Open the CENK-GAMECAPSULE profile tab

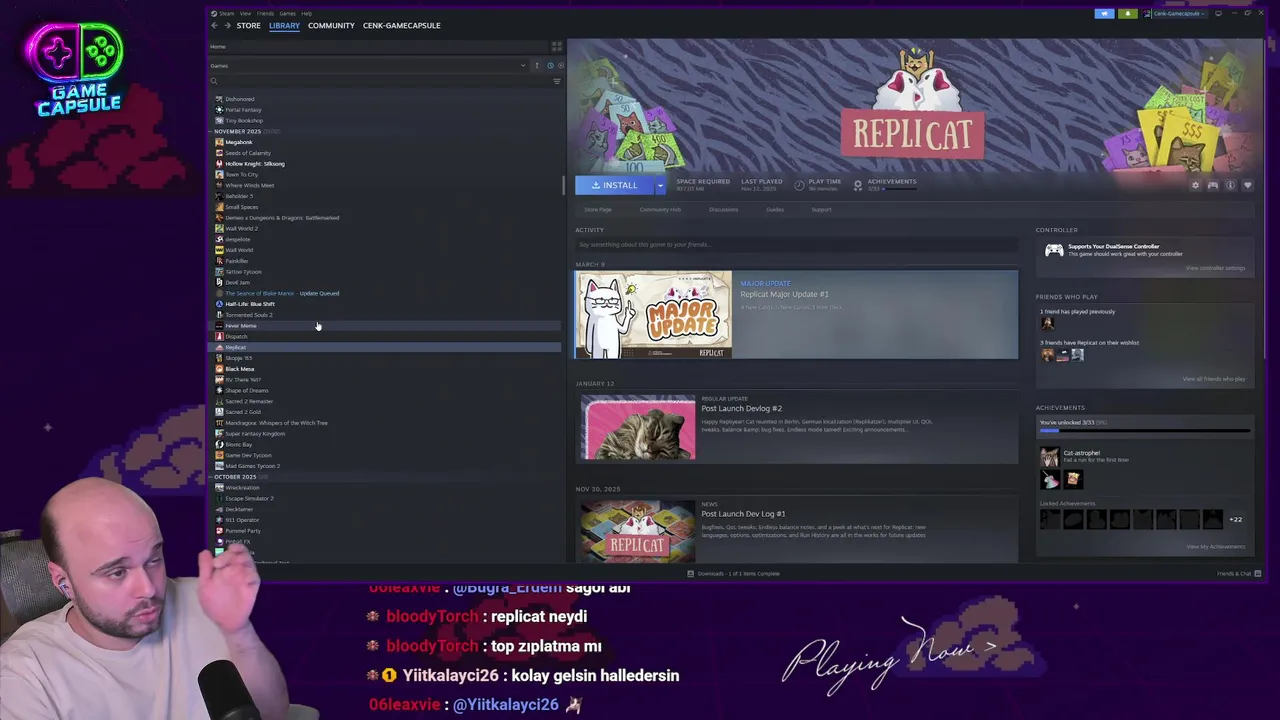pos(401,25)
